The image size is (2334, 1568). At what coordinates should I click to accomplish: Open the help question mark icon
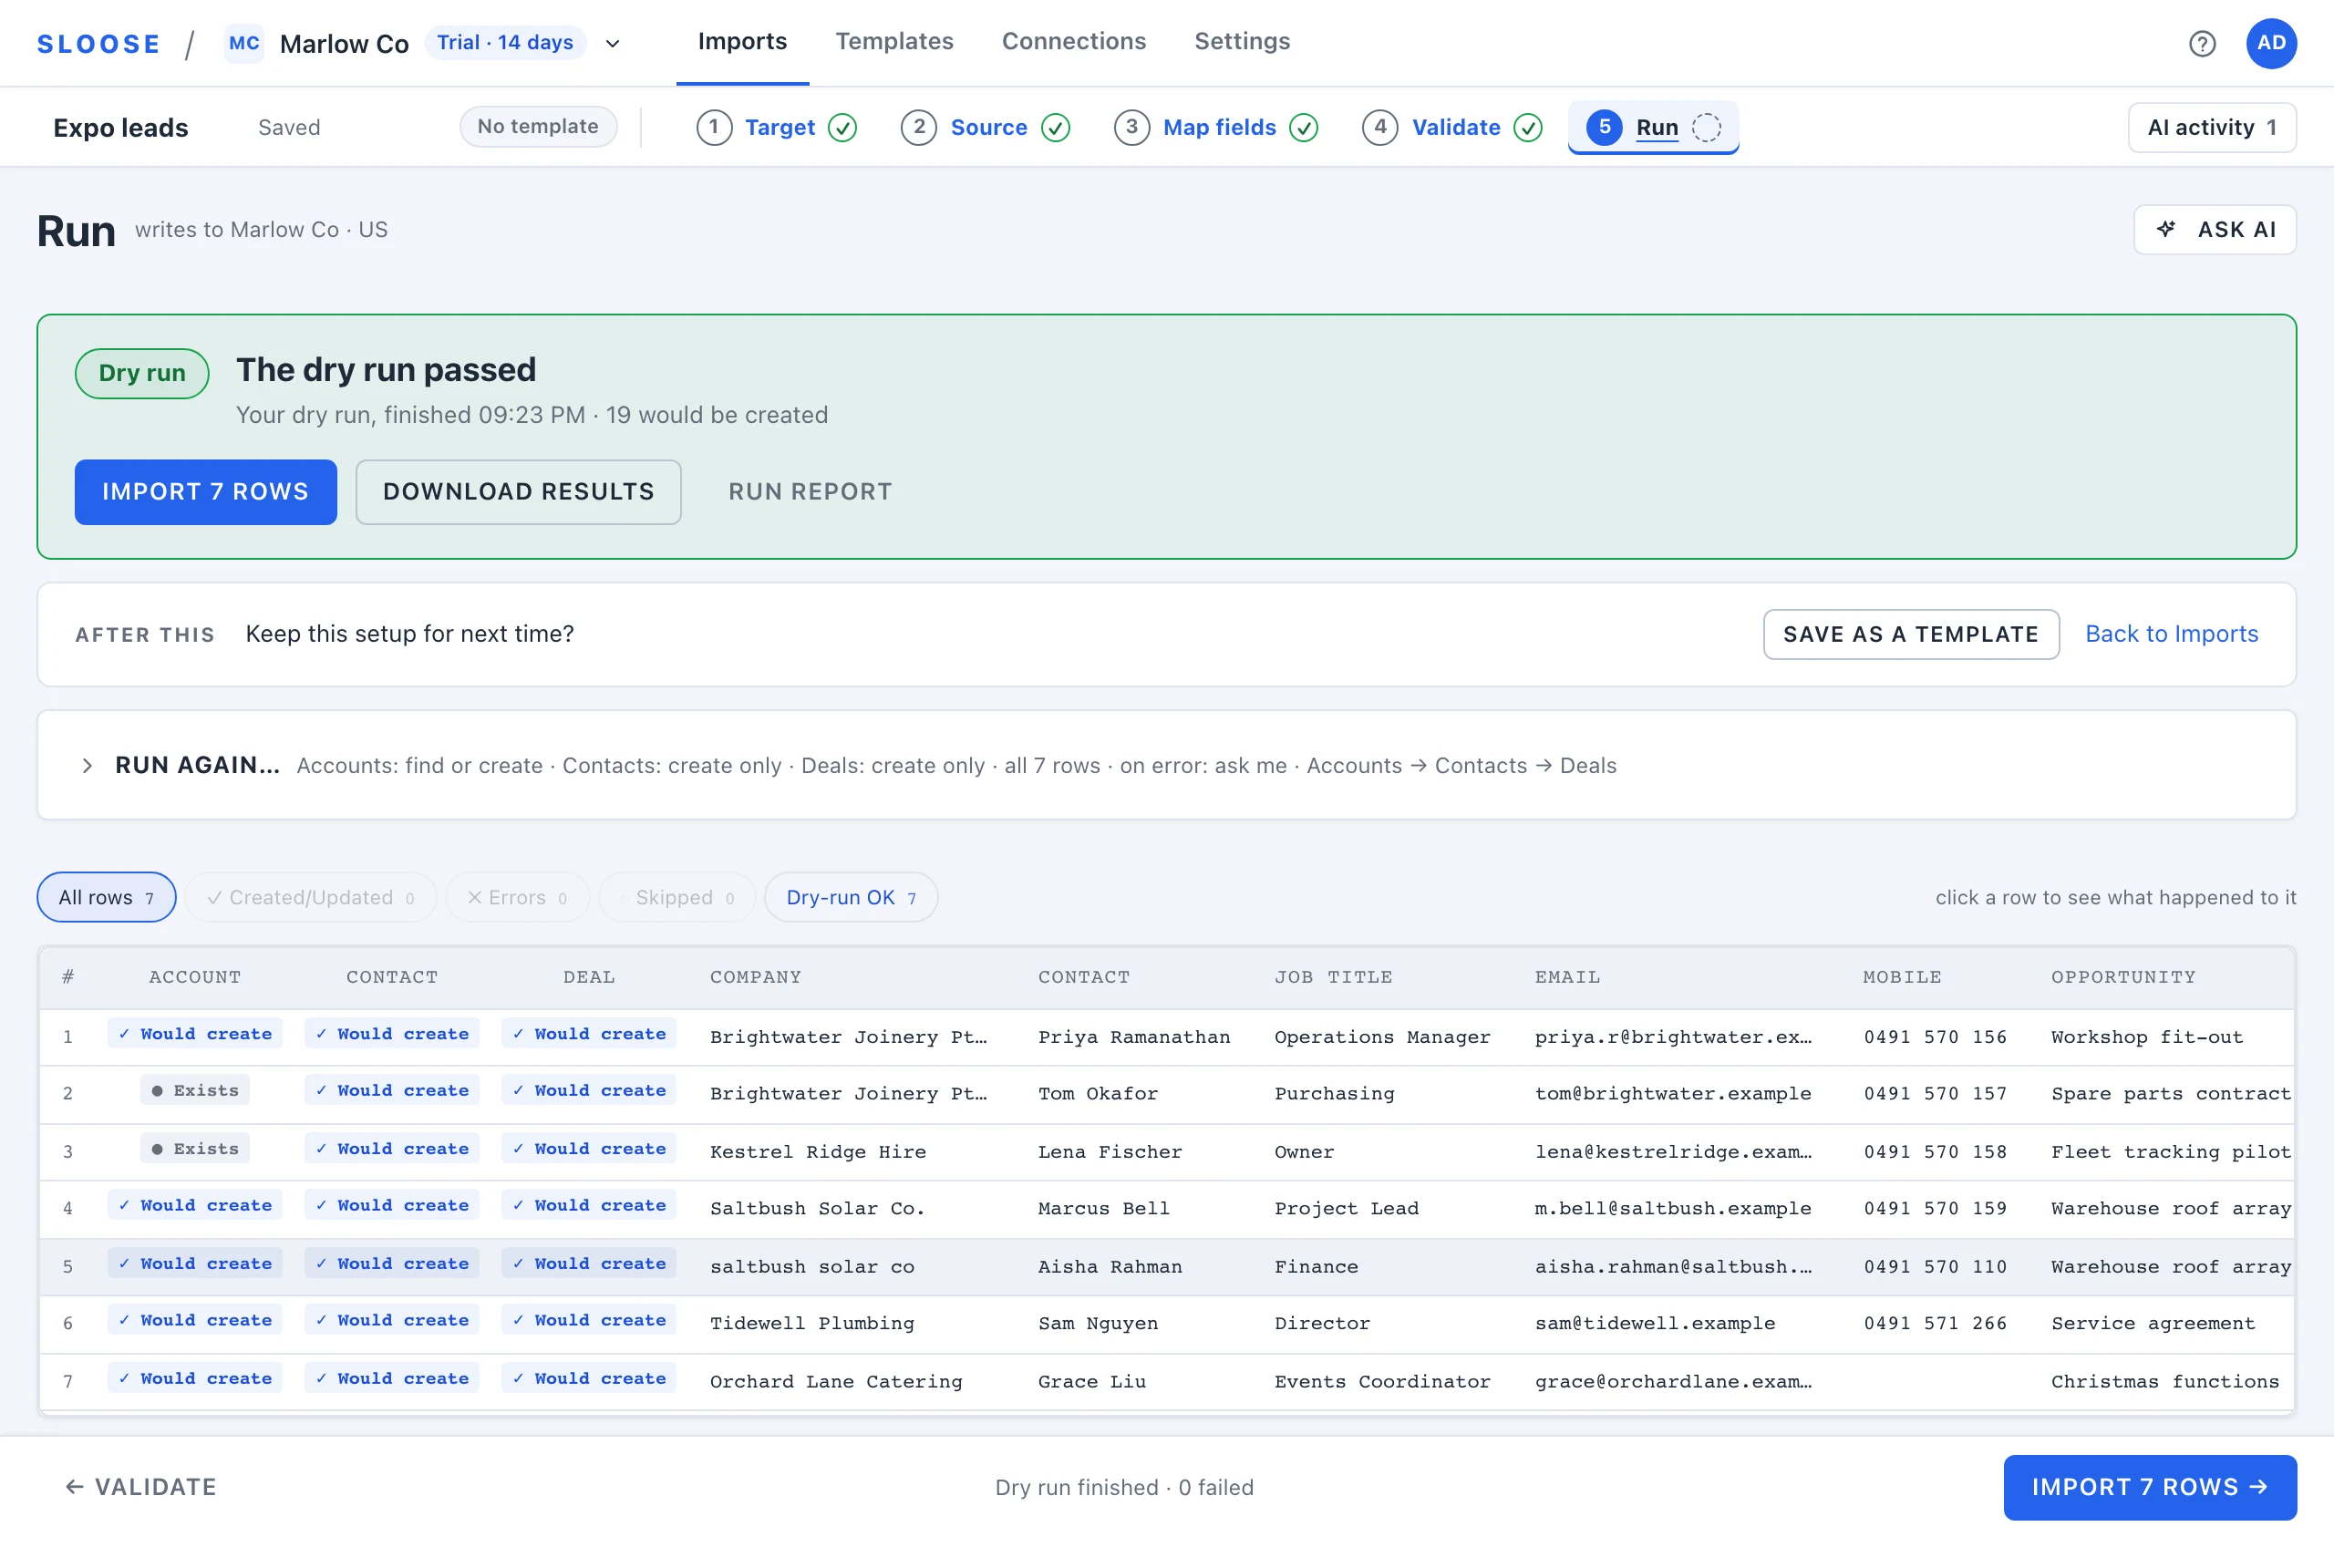[2201, 43]
